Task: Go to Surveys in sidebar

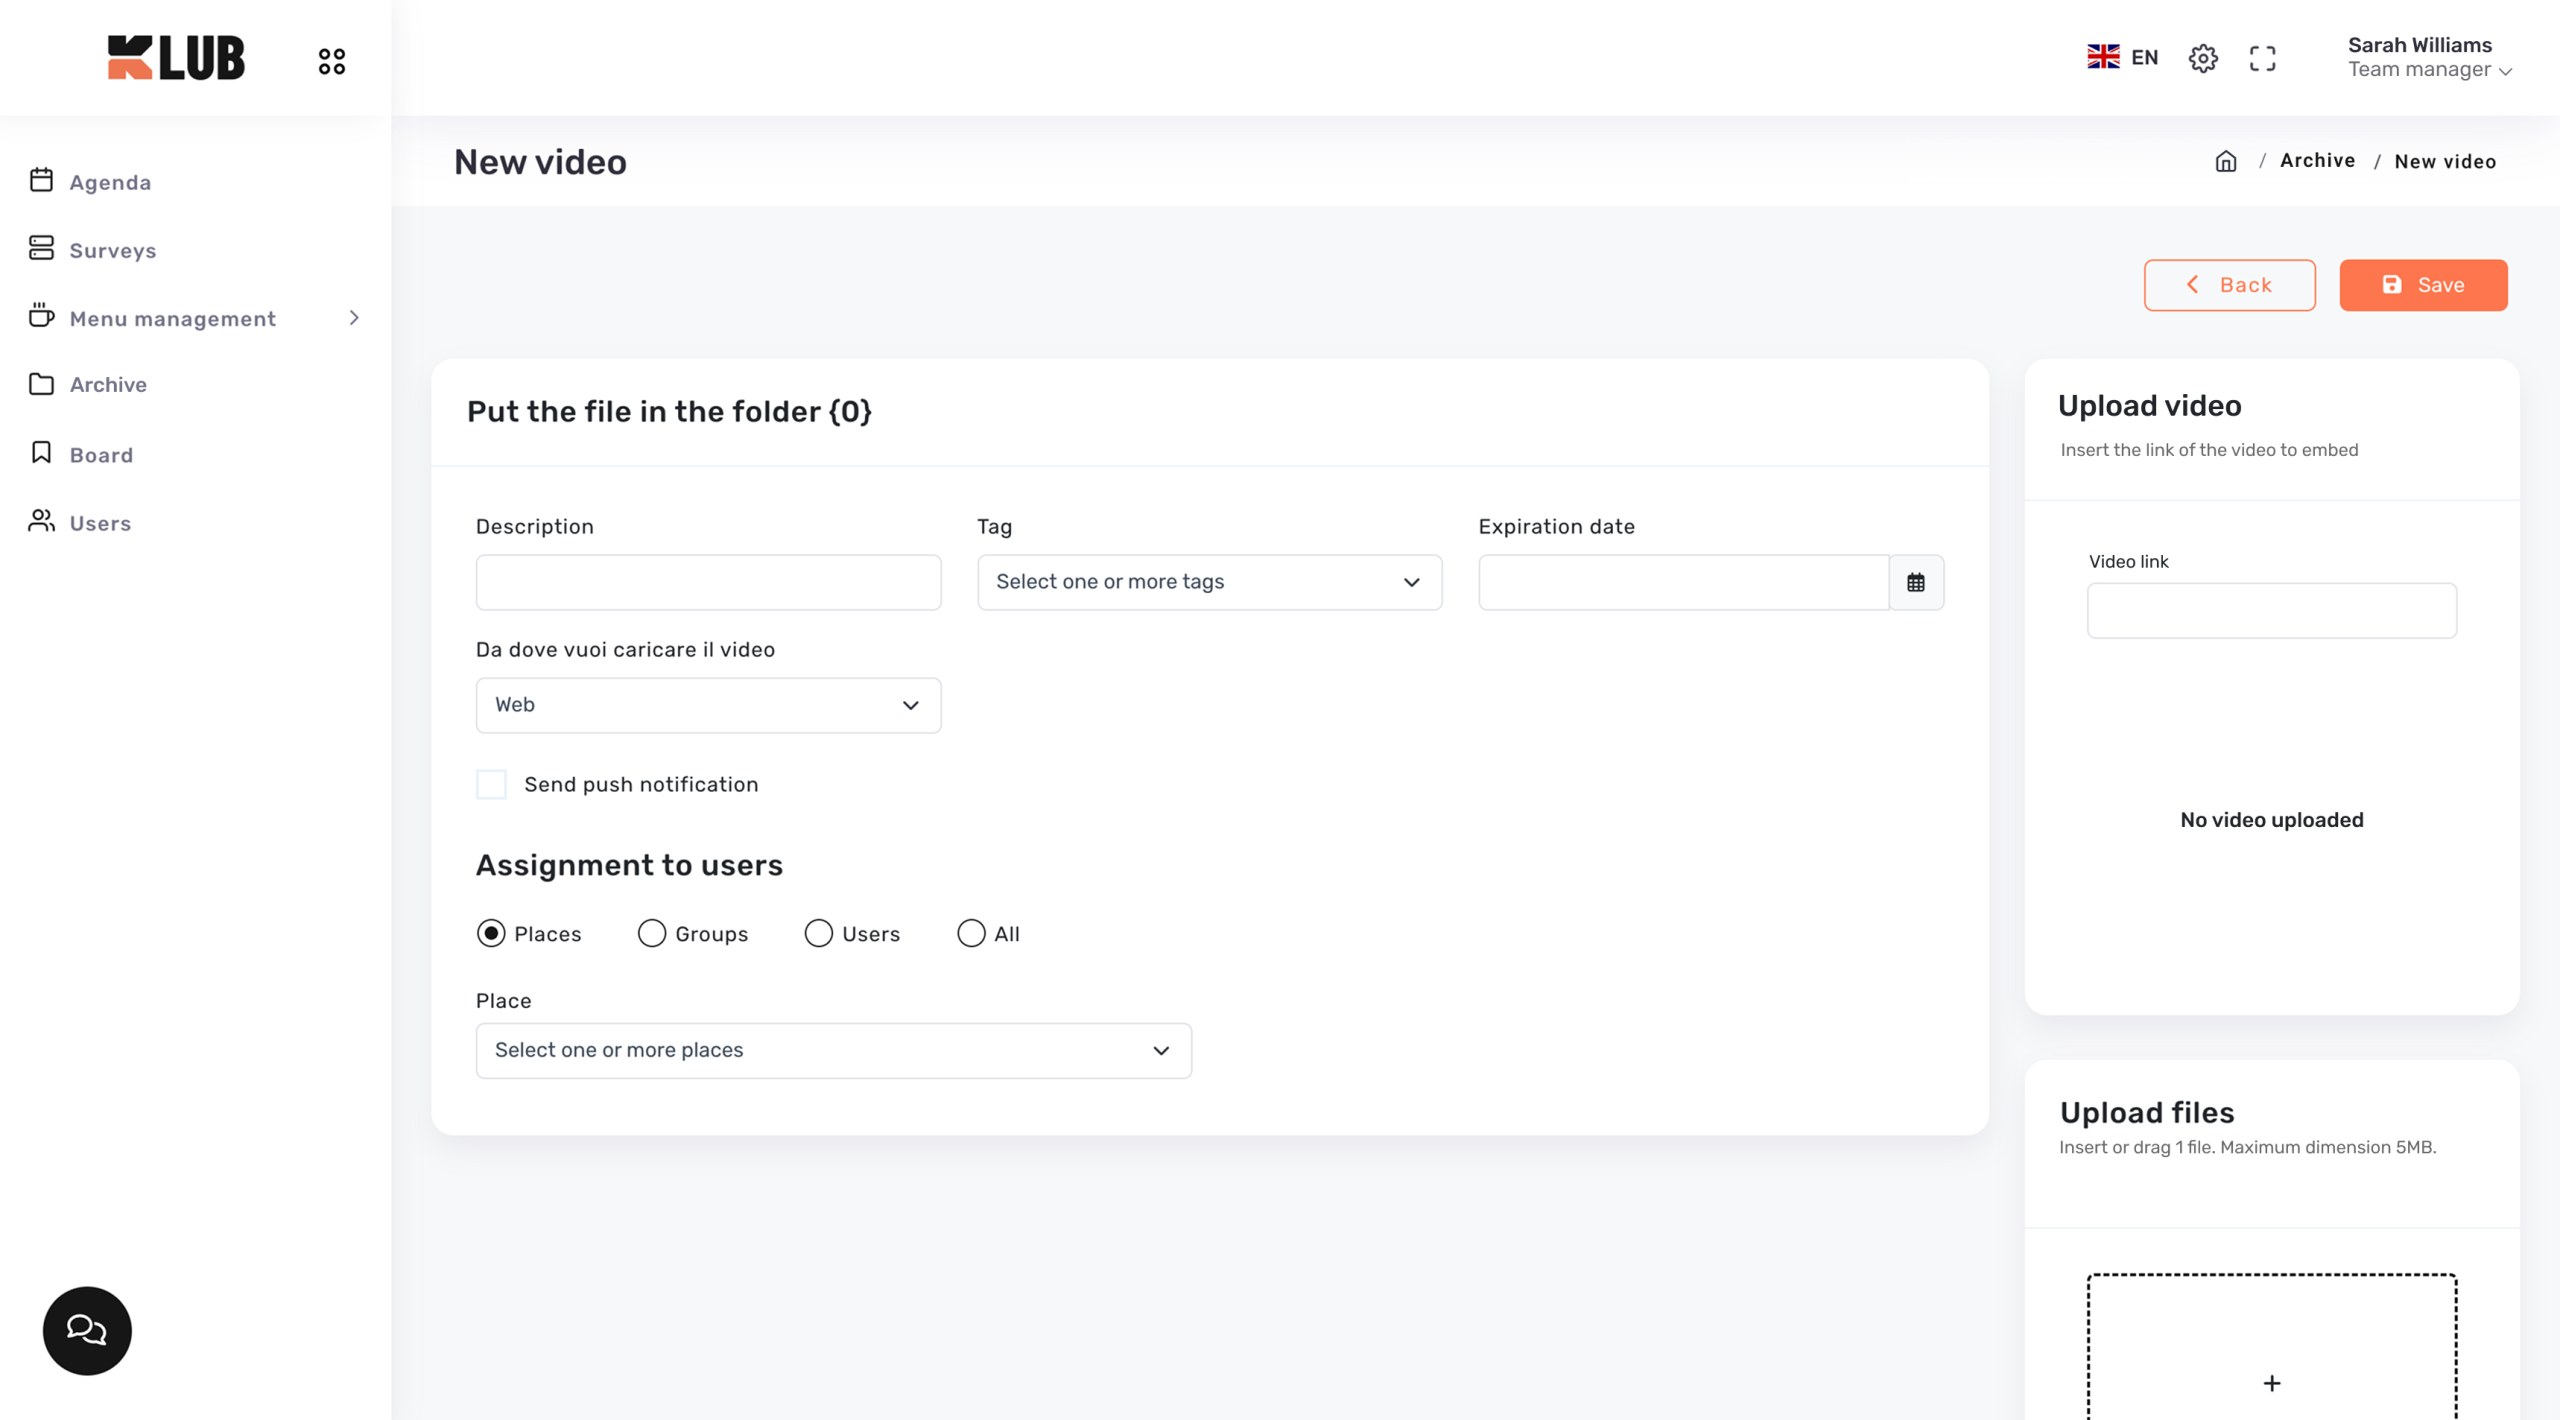Action: 112,250
